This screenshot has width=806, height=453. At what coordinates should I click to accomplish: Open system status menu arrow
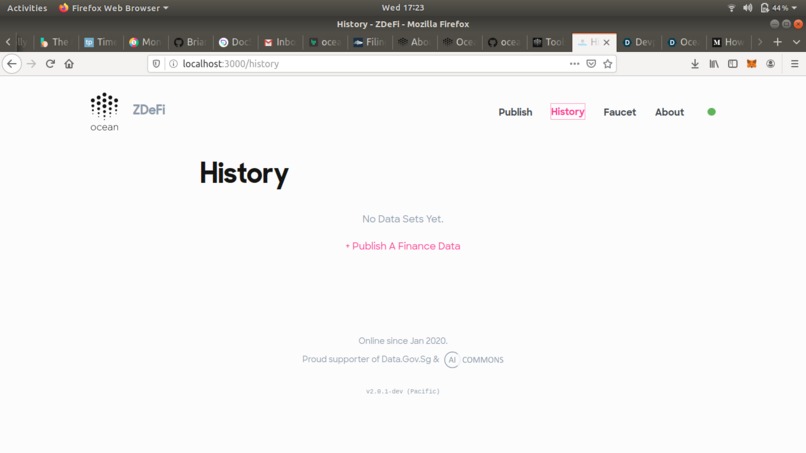(794, 8)
